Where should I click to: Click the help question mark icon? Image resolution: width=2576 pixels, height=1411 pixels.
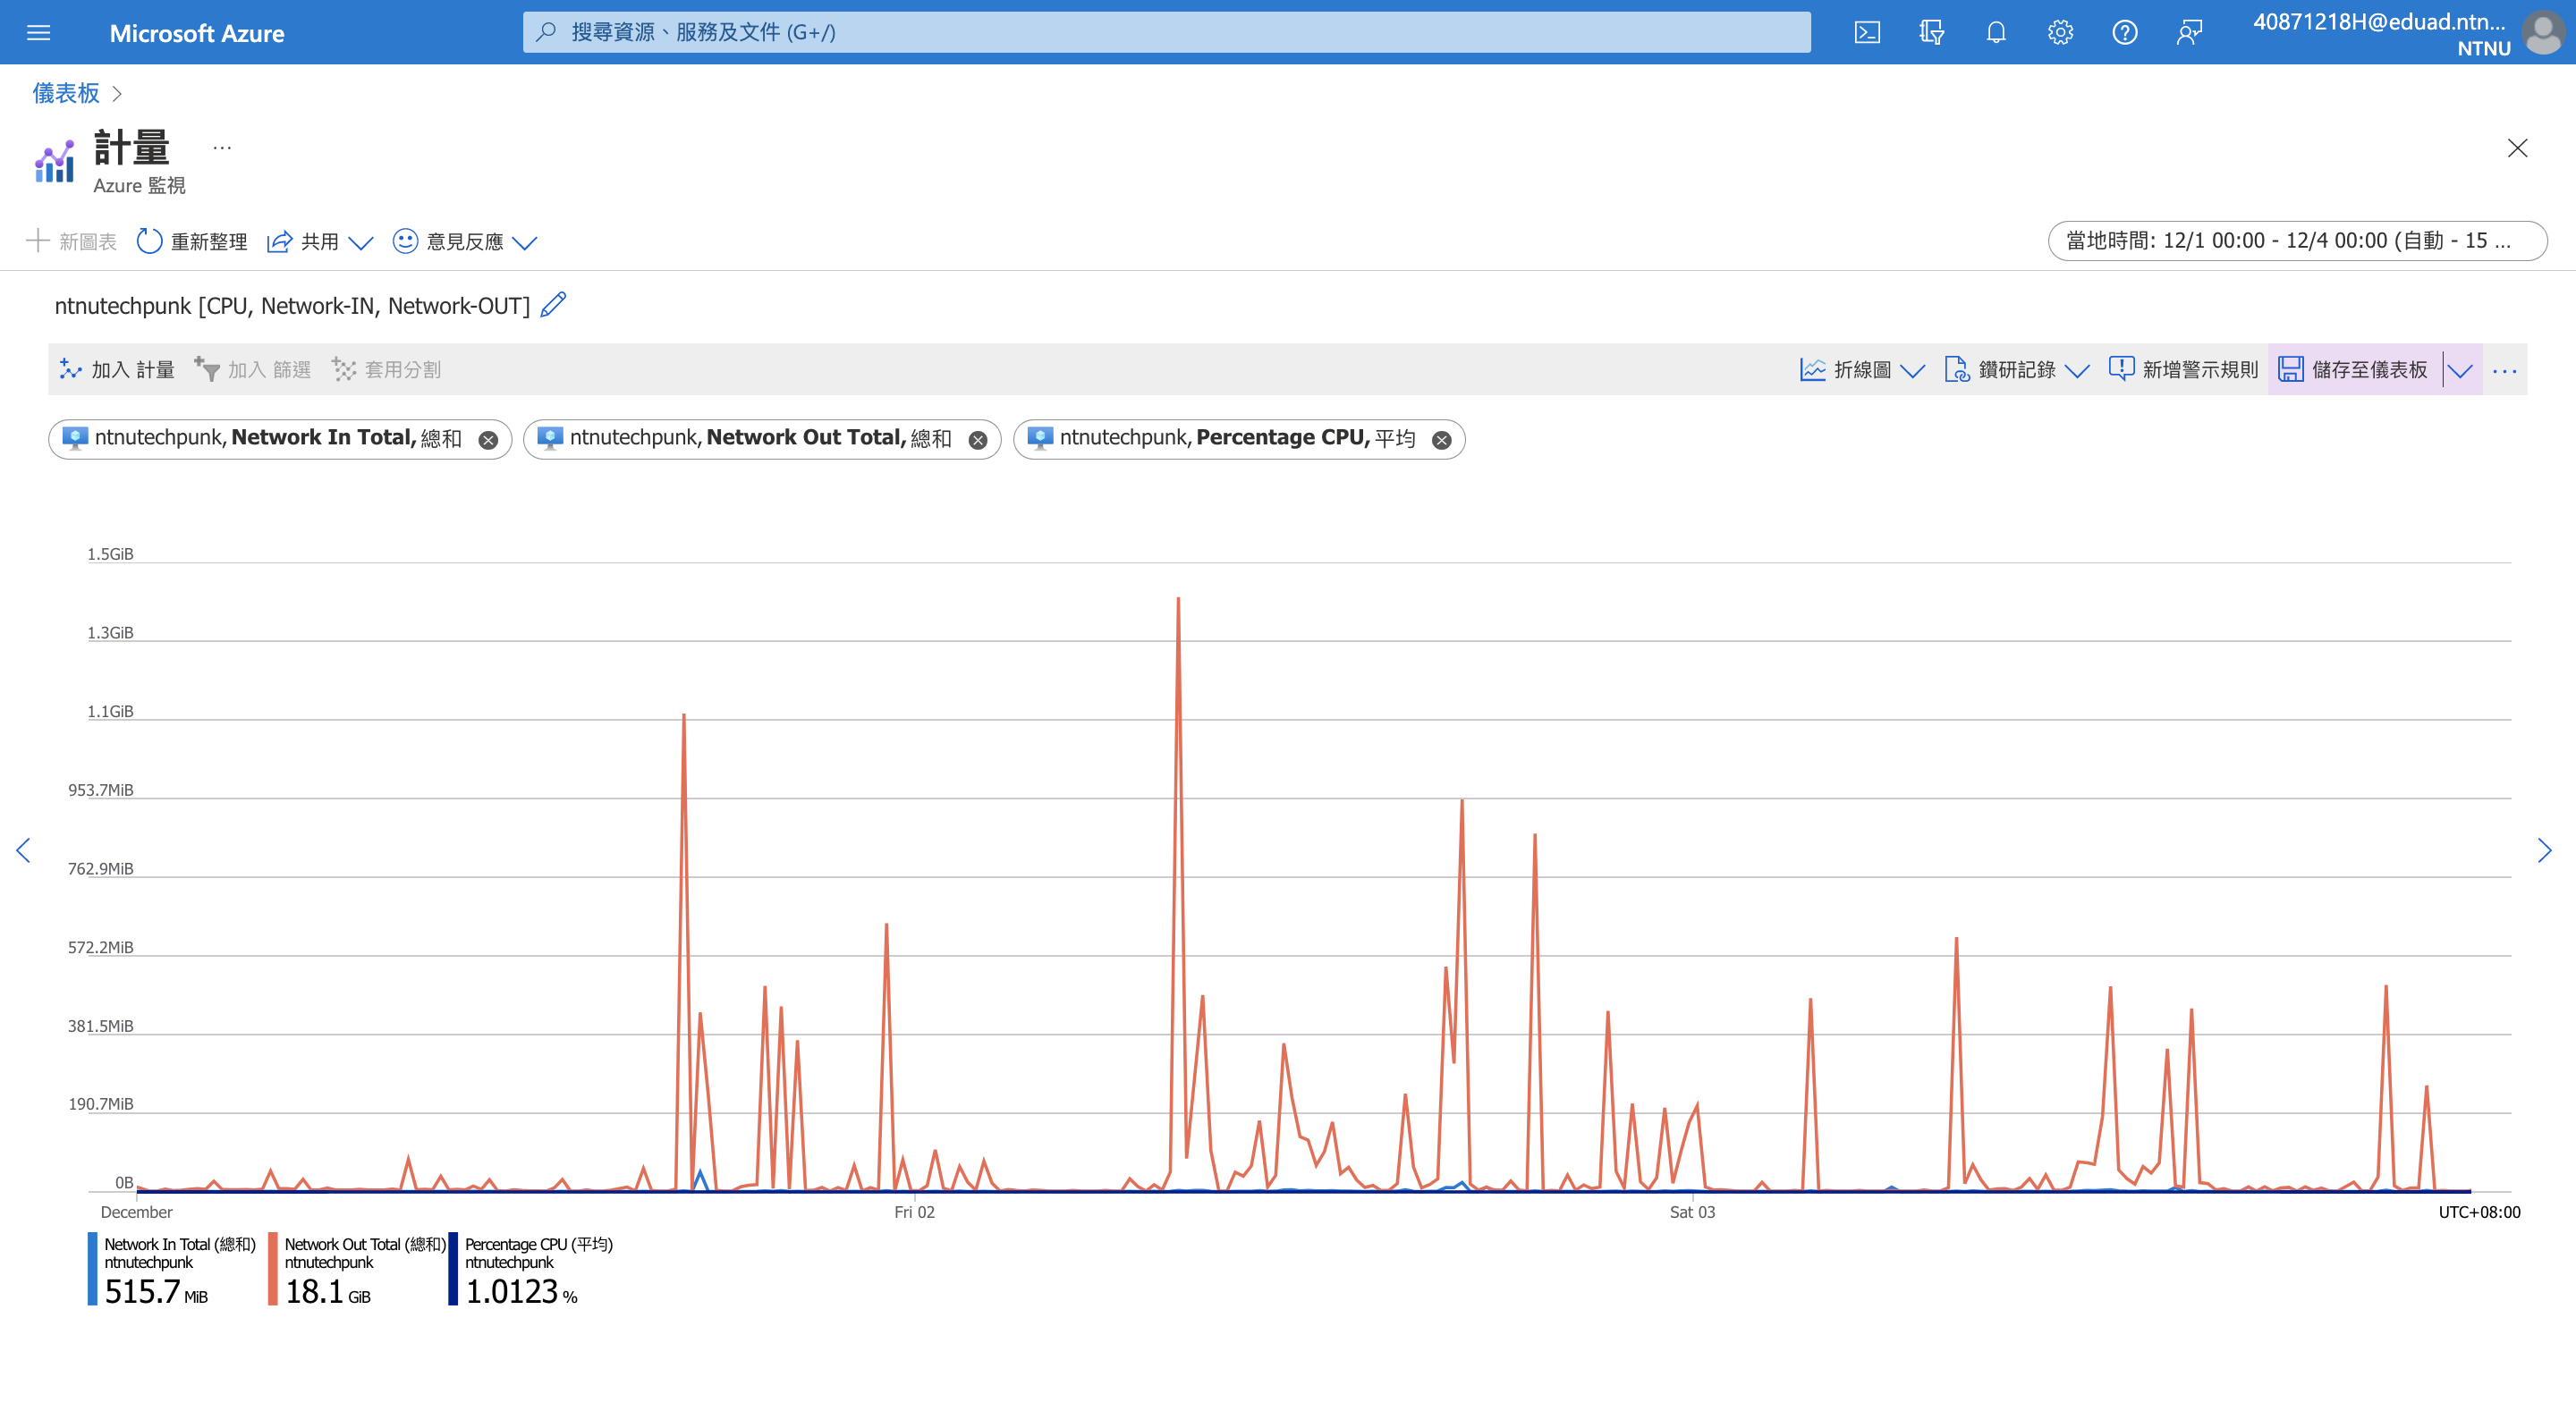[2124, 32]
